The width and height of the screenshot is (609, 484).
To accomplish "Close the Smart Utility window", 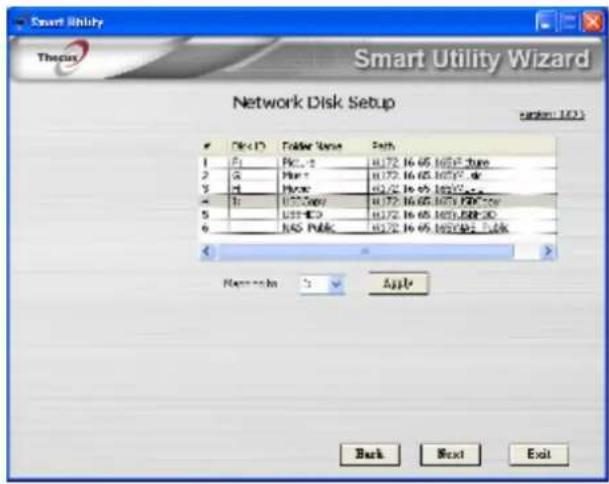I will [593, 22].
